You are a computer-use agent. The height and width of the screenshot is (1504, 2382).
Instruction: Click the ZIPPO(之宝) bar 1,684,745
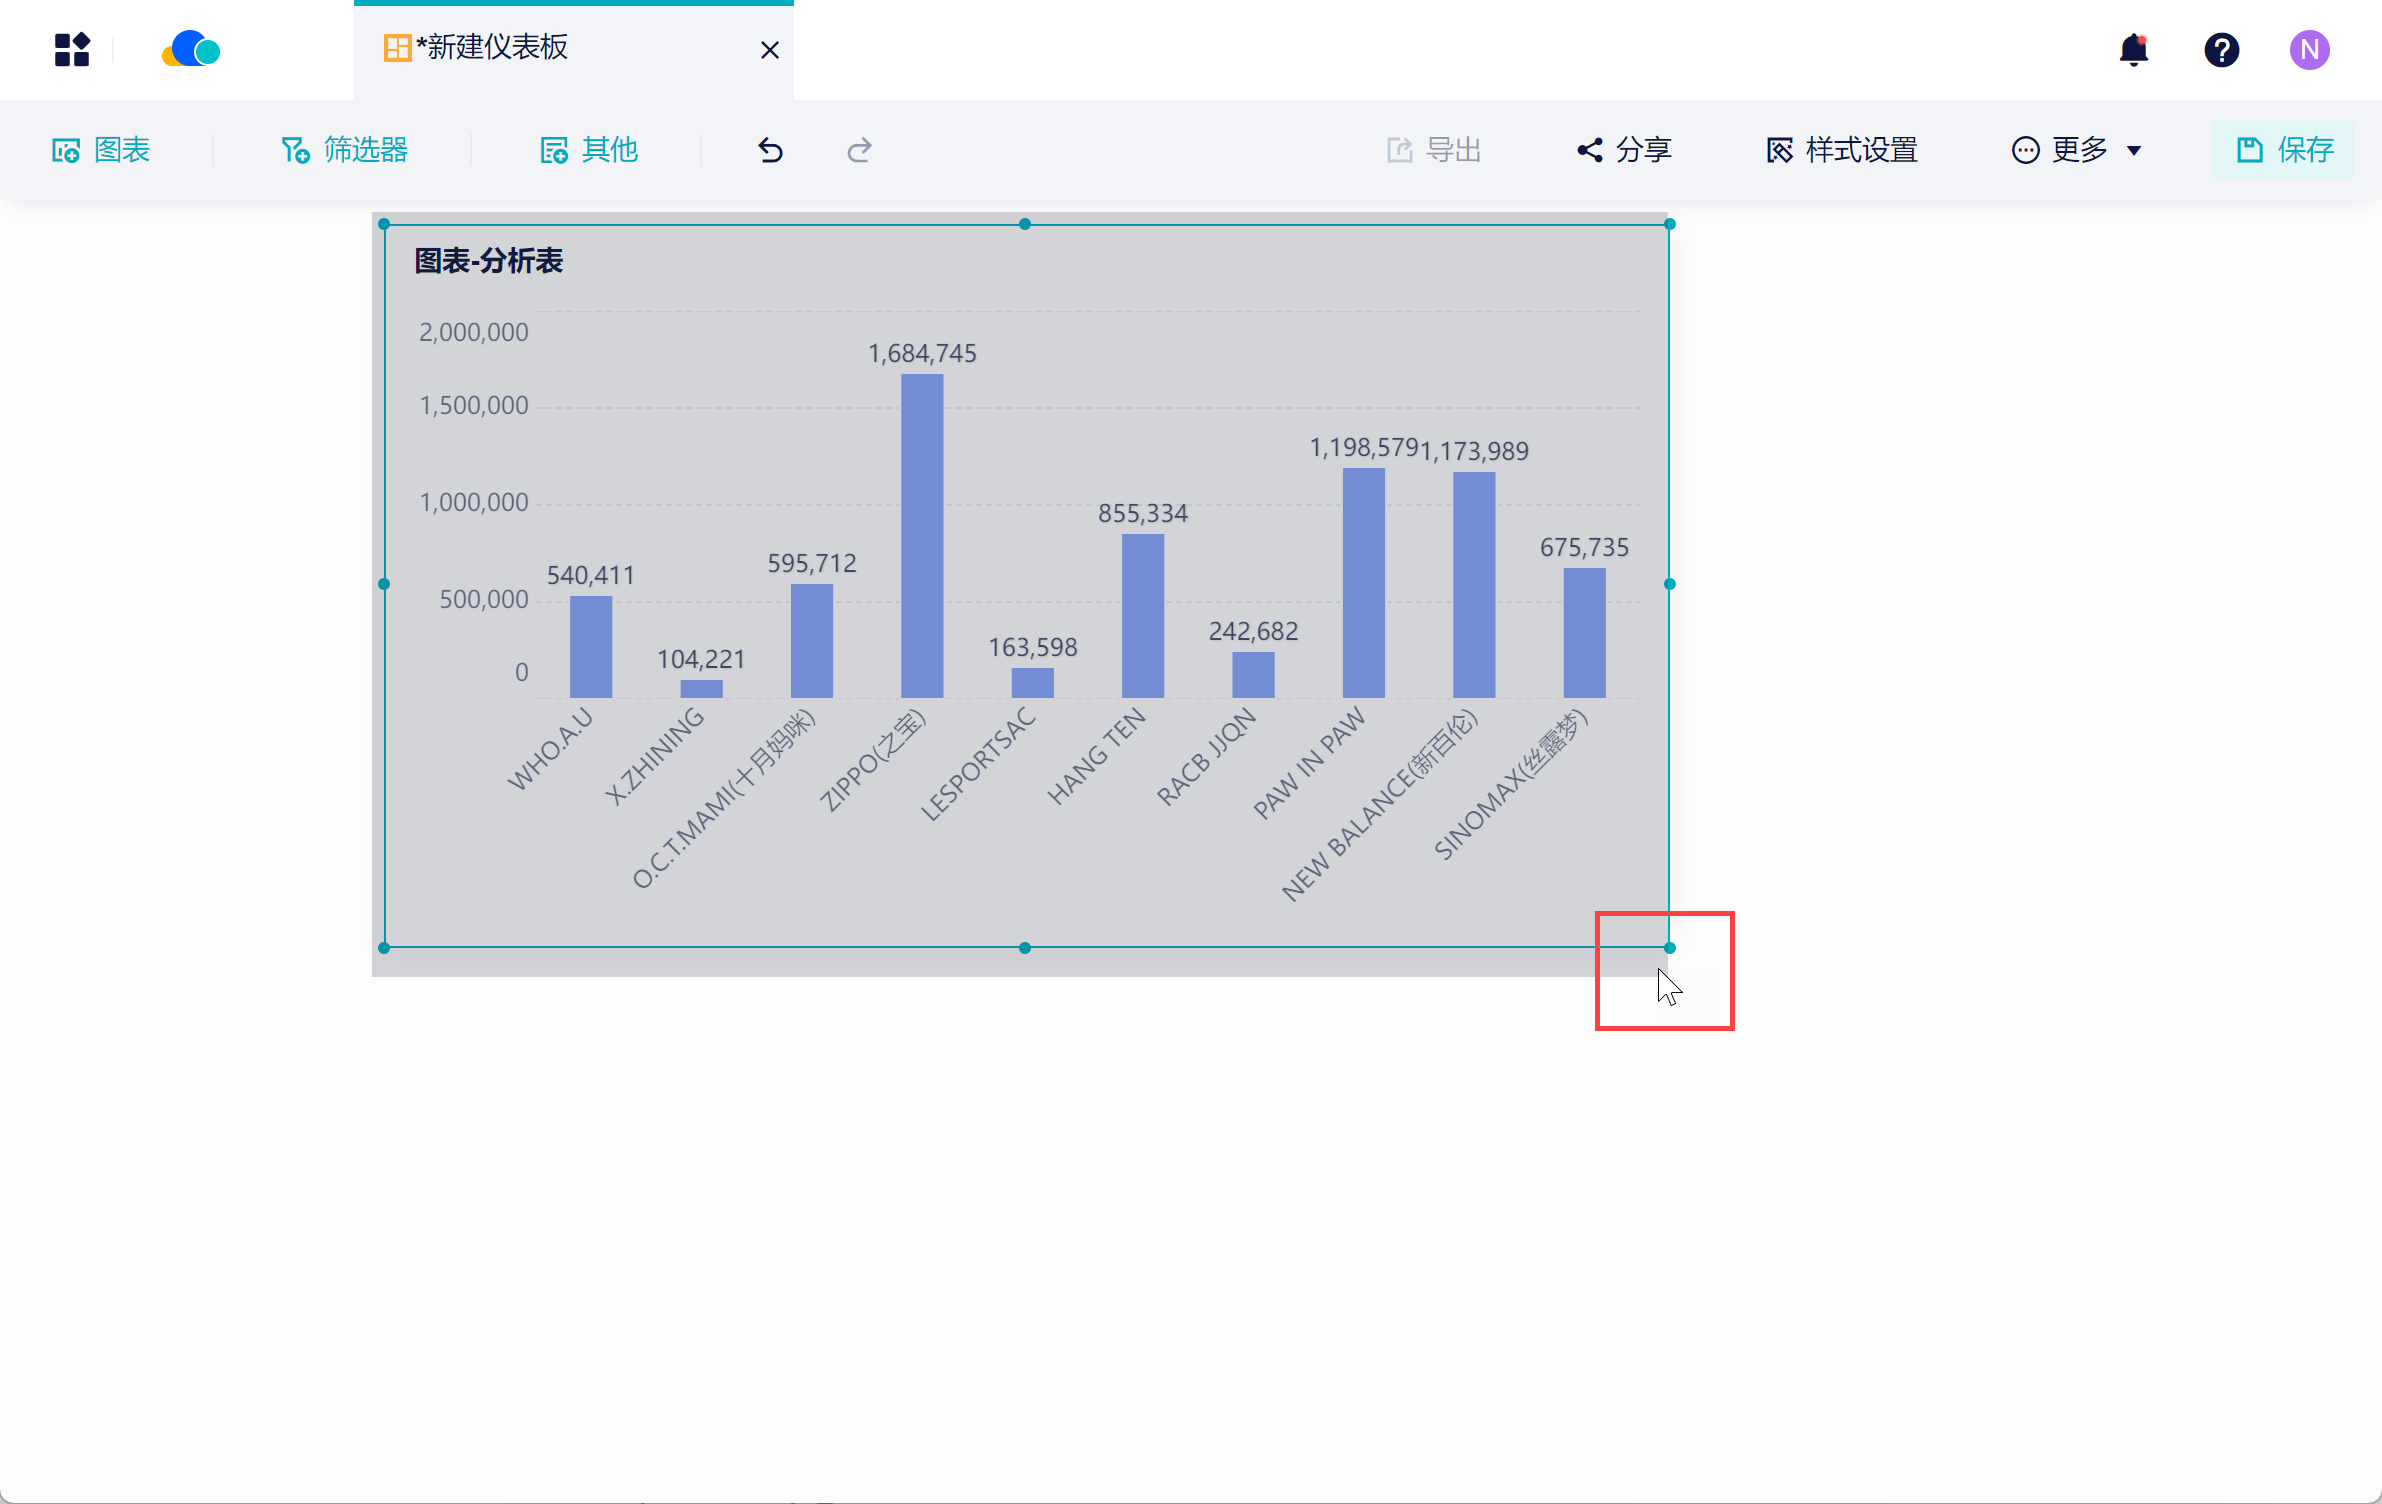[x=922, y=536]
